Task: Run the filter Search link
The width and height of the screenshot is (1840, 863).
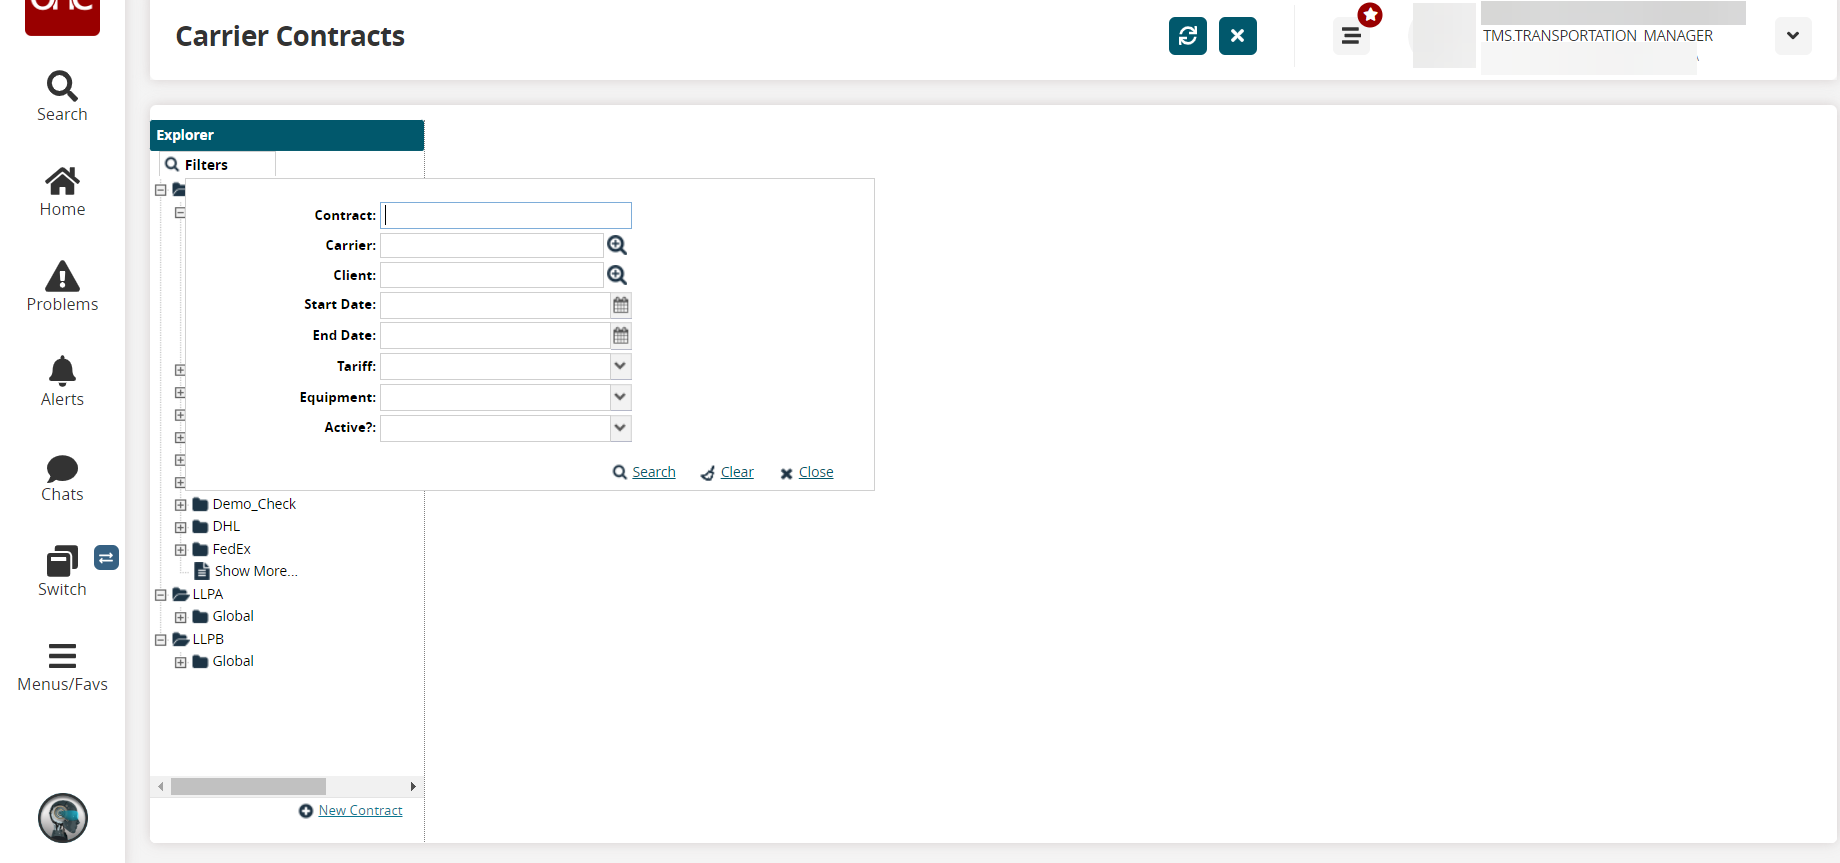Action: [654, 472]
